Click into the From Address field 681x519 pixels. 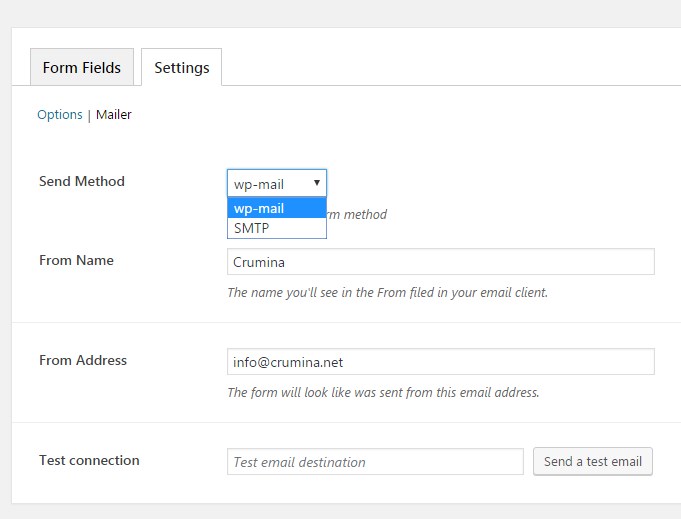tap(440, 362)
